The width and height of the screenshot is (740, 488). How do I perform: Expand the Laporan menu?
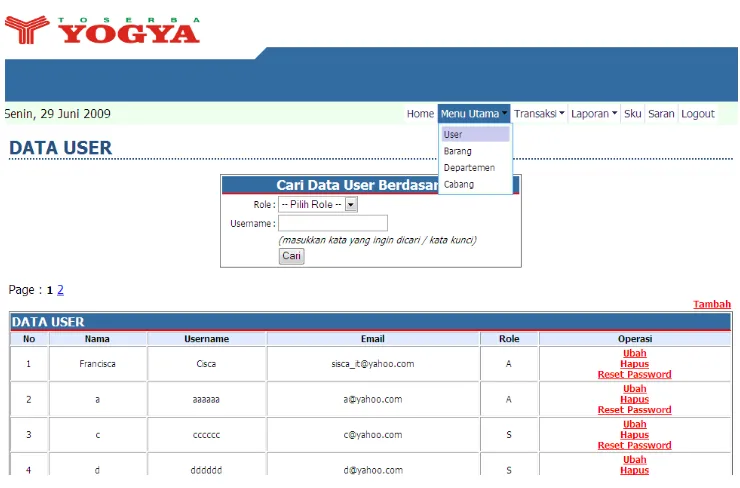(x=594, y=114)
